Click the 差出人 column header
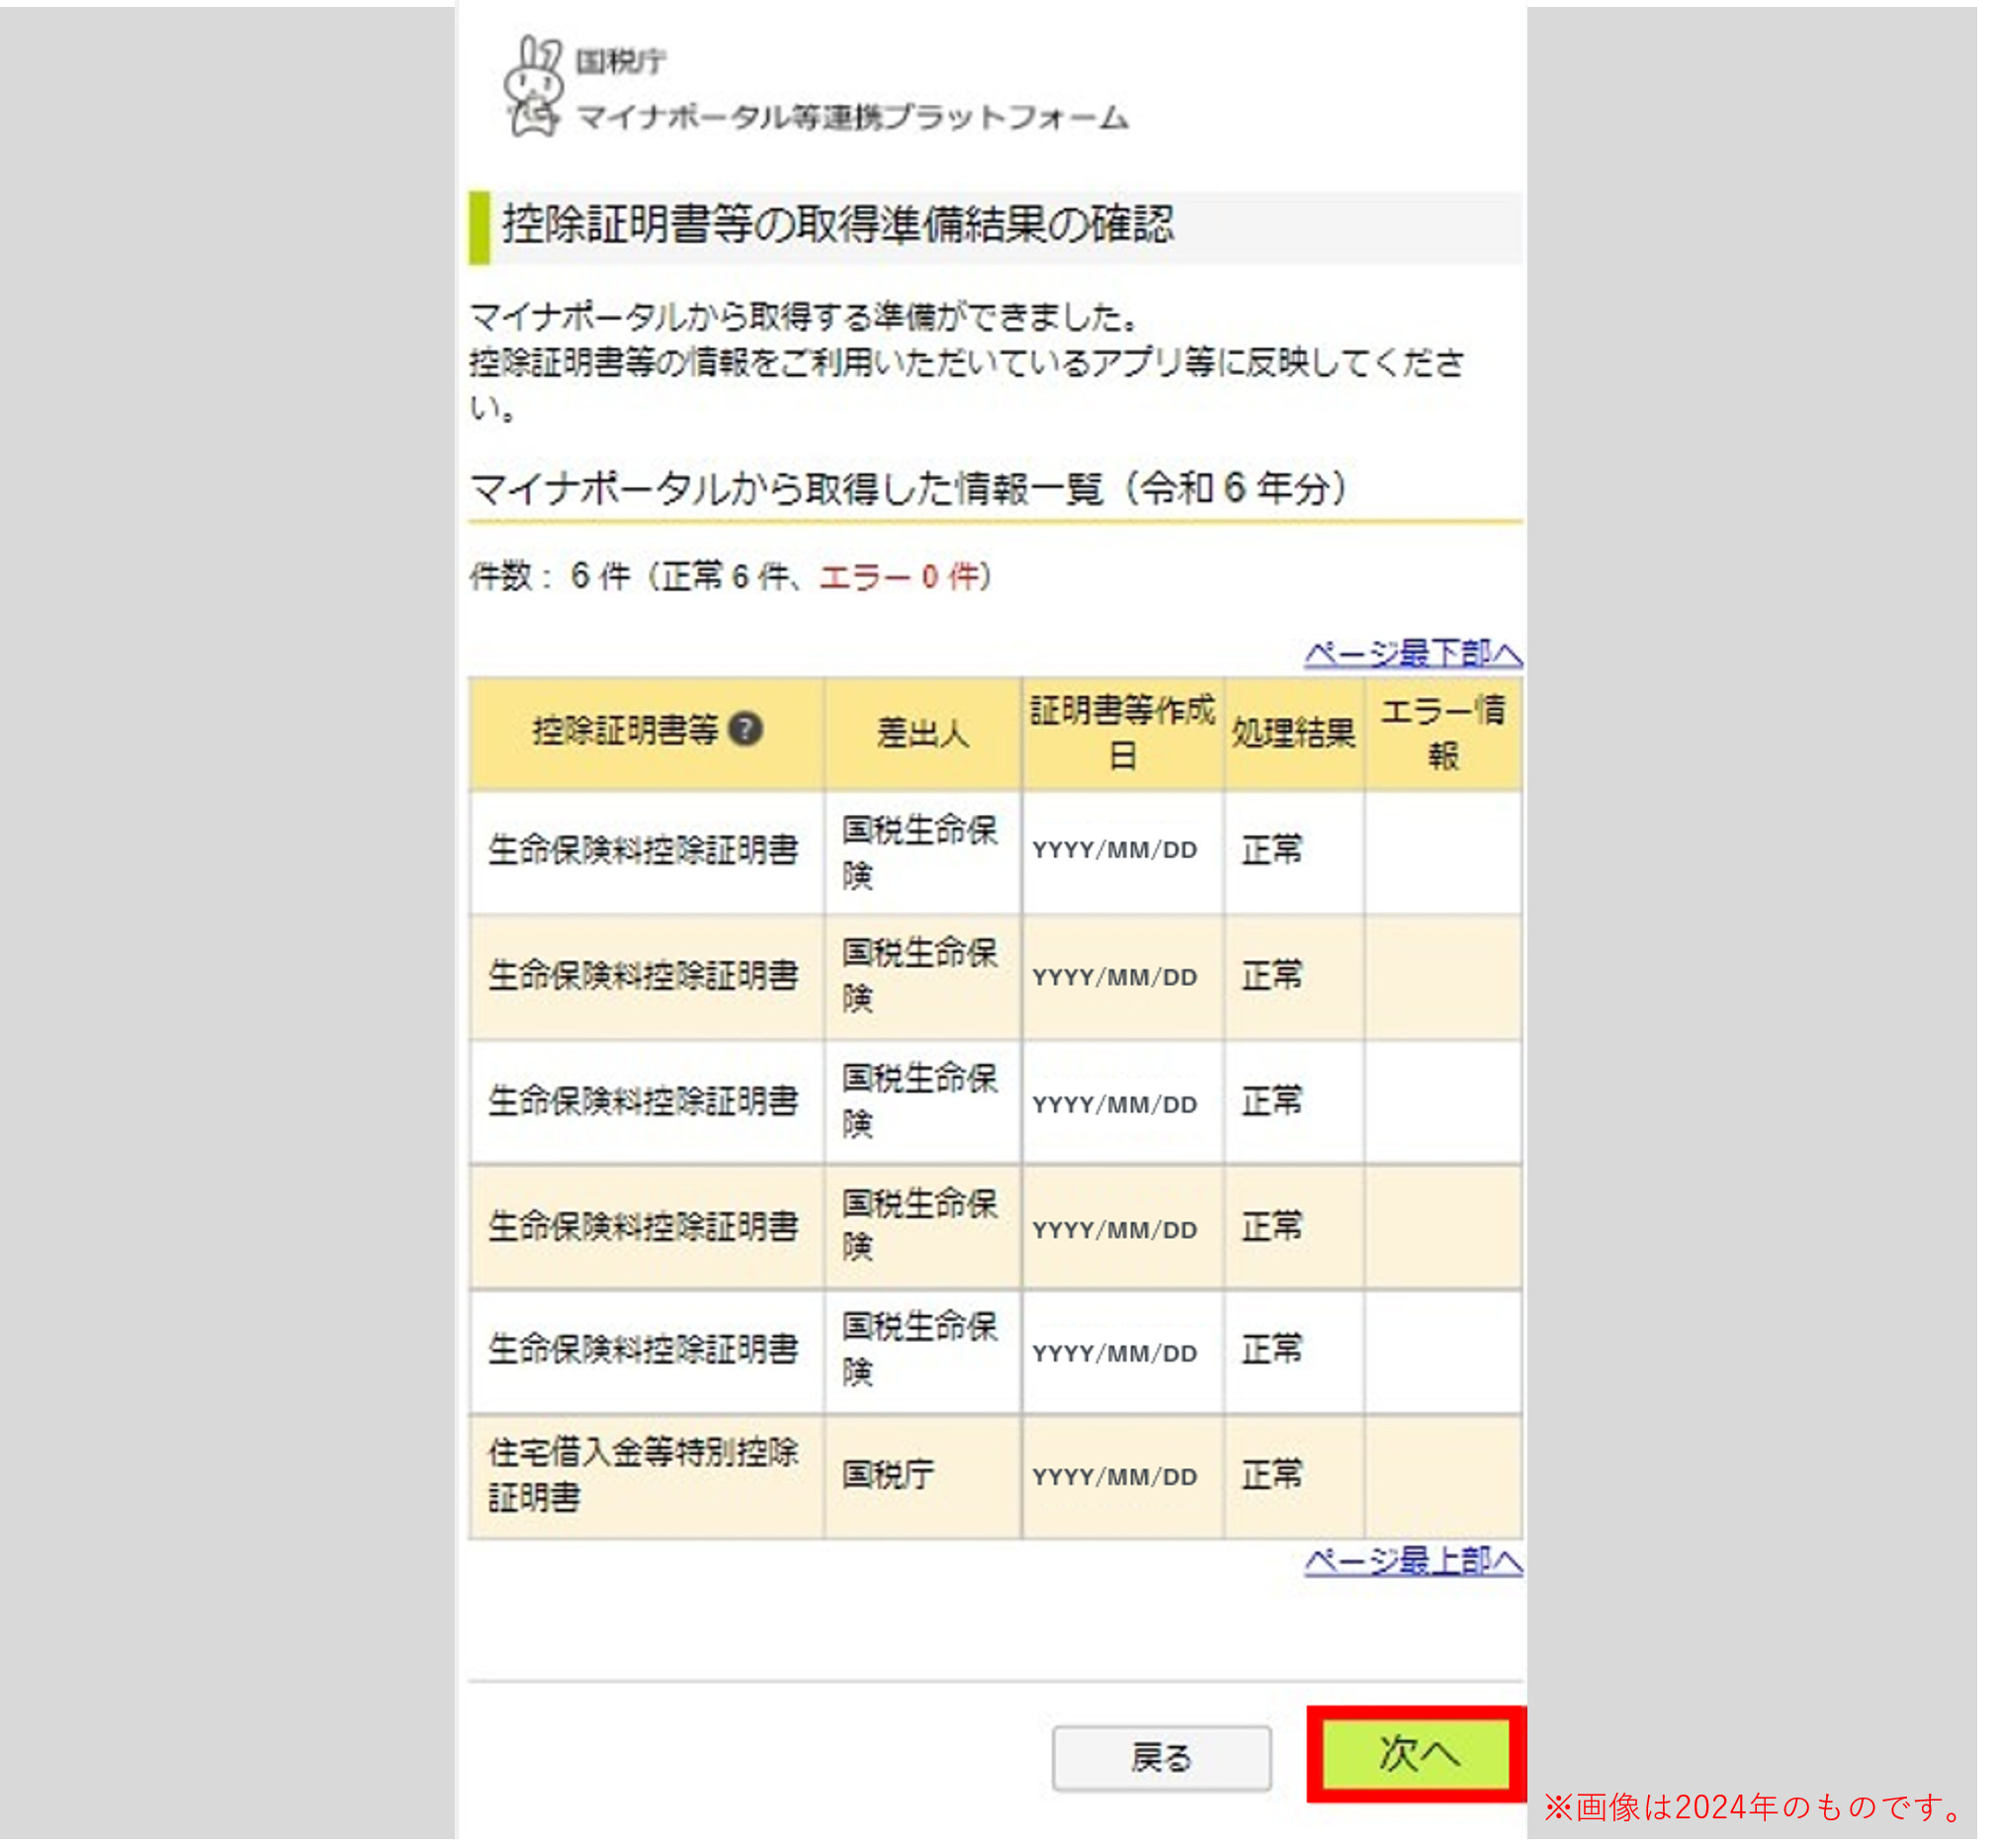This screenshot has height=1848, width=1999. (922, 733)
